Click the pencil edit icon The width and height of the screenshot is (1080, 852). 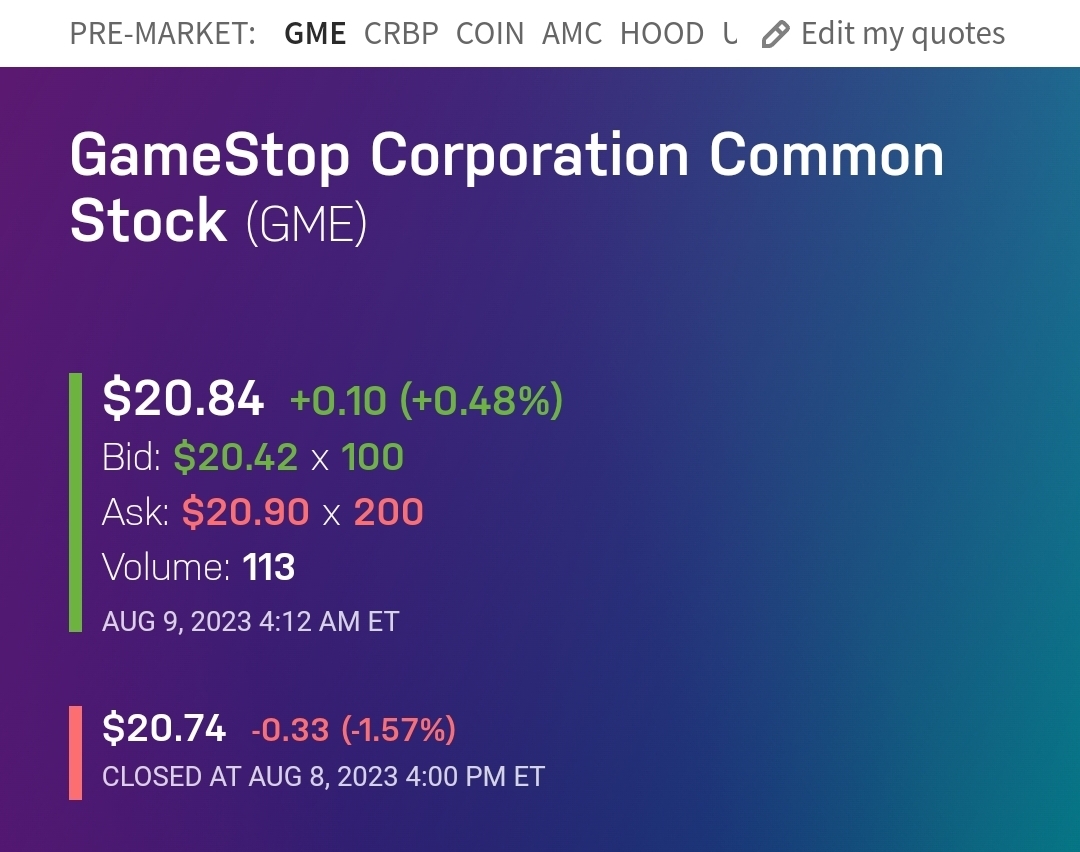[x=775, y=35]
